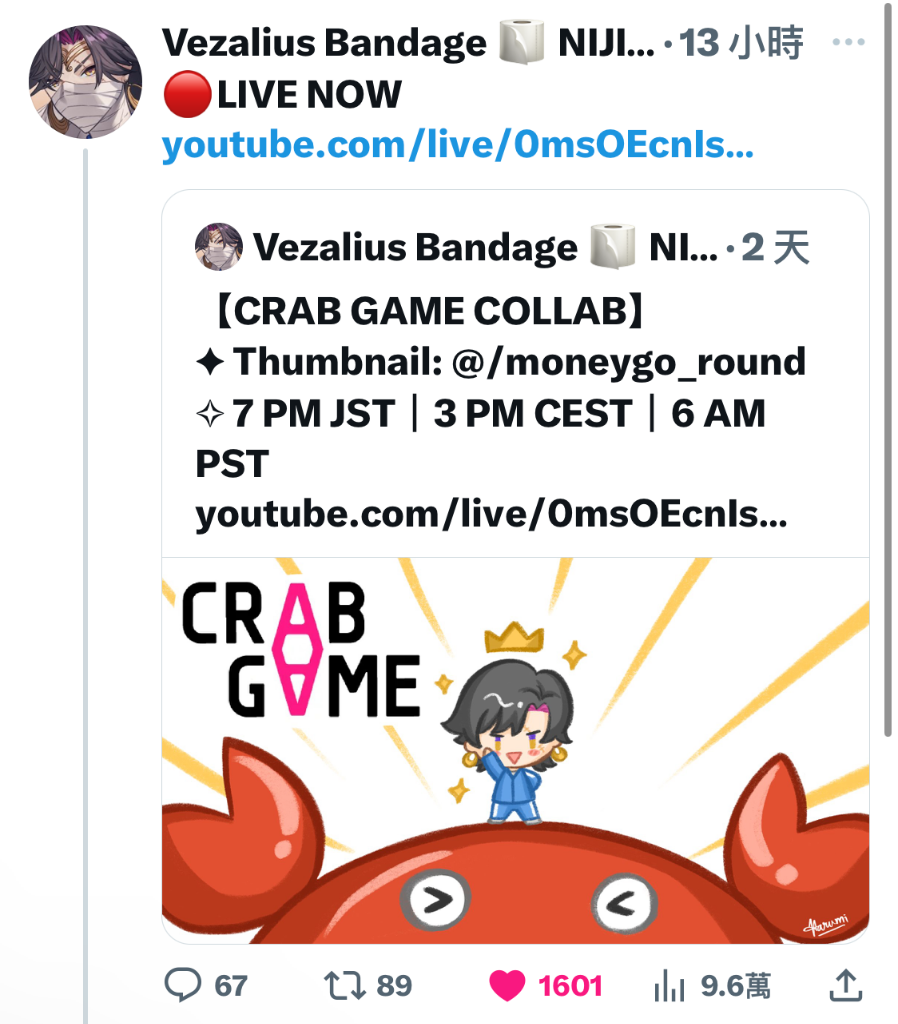Viewport: 898px width, 1024px height.
Task: Click the 13 小時 timestamp
Action: 741,43
